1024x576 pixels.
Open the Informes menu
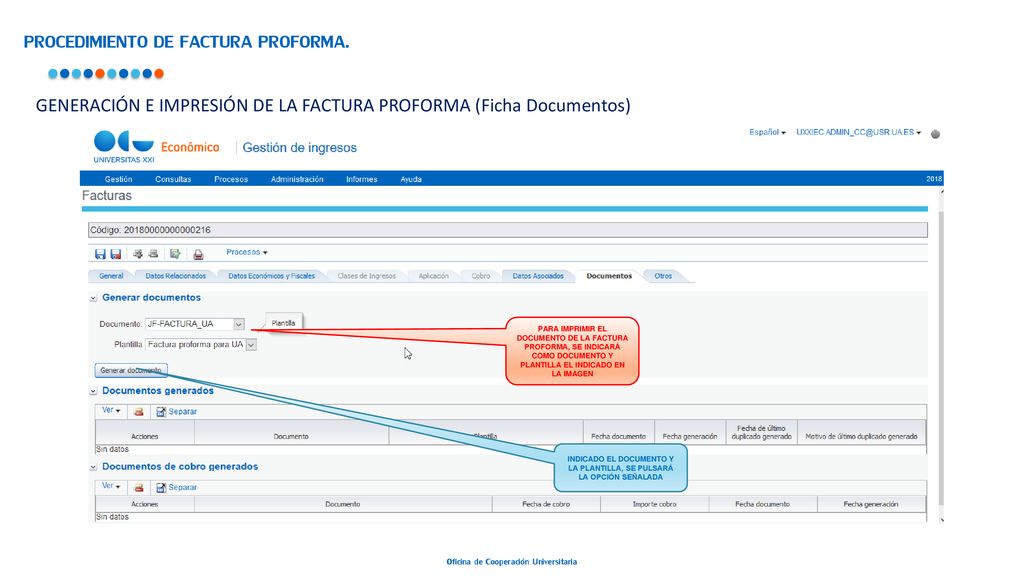(x=362, y=179)
